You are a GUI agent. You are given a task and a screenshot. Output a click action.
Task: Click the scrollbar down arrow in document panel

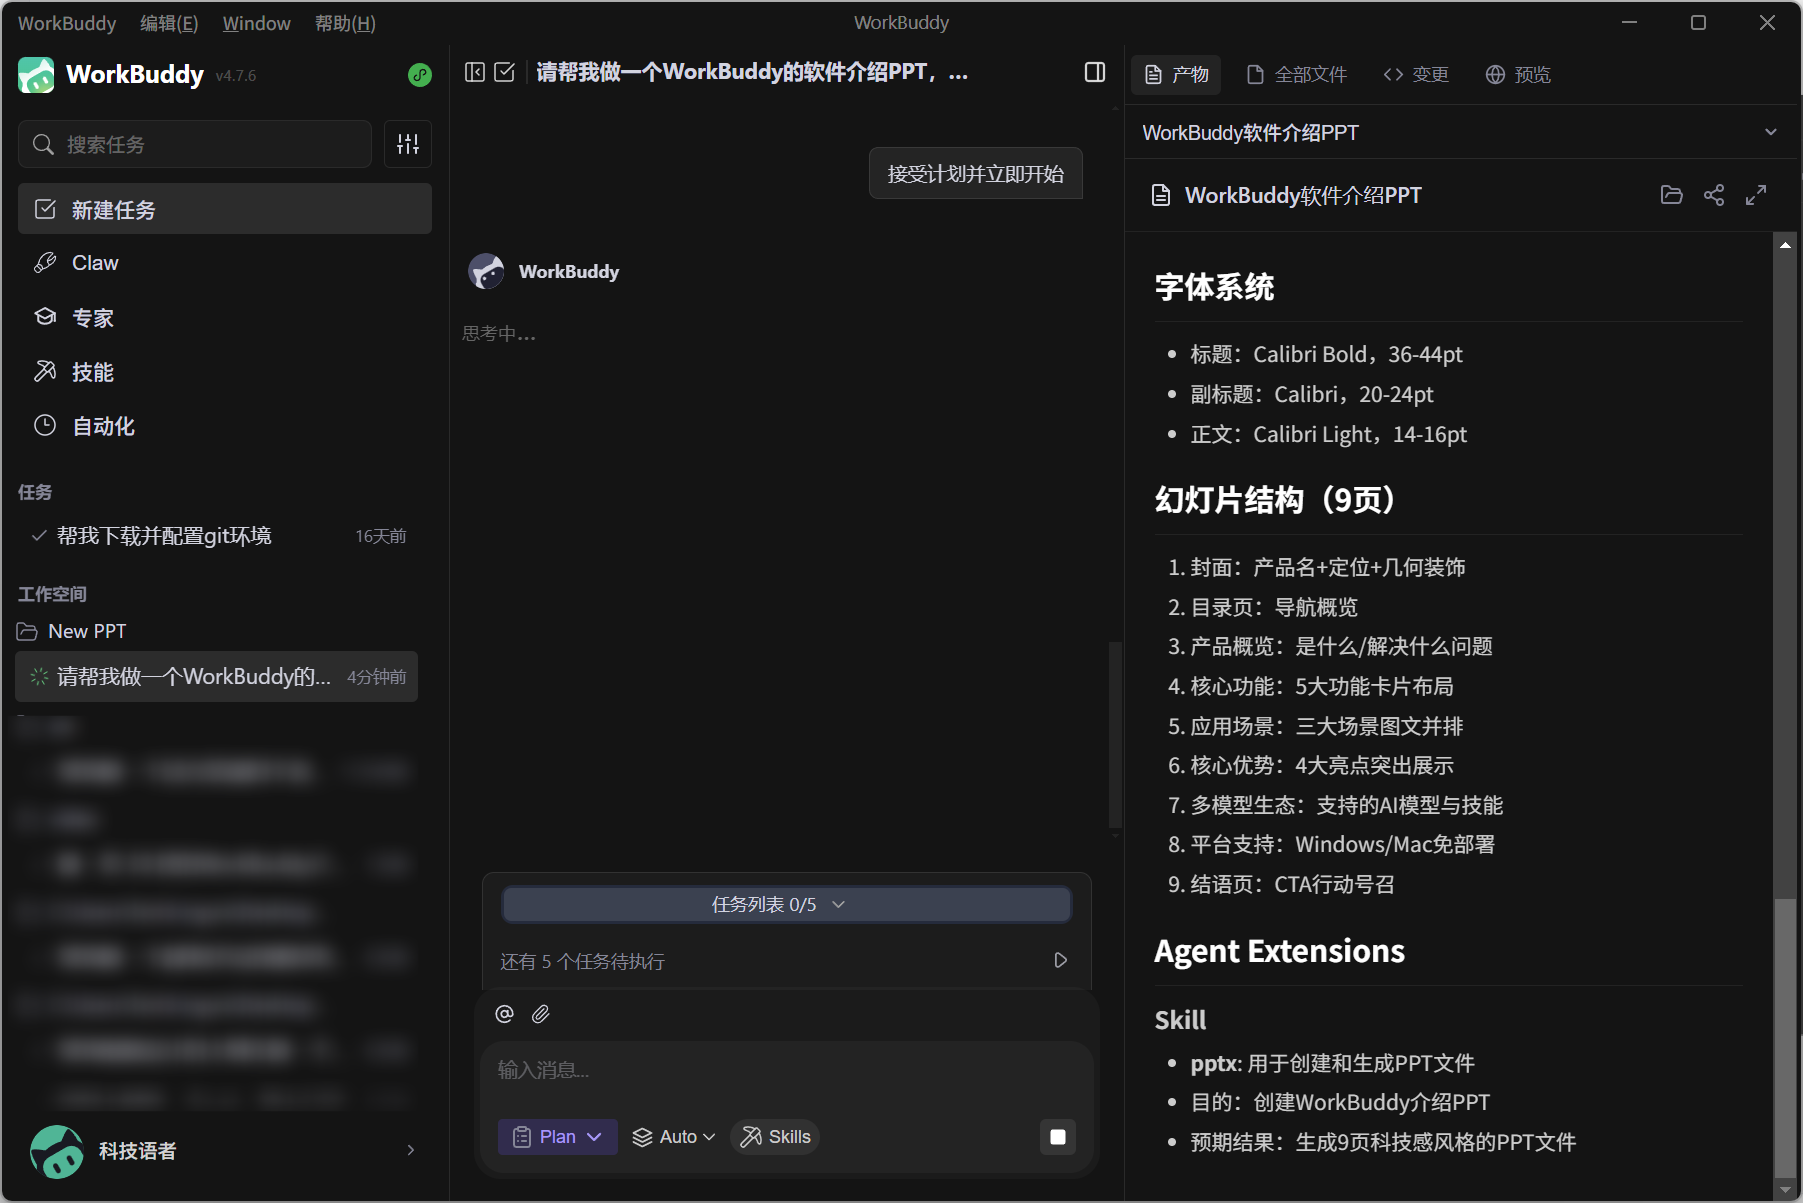point(1785,1189)
